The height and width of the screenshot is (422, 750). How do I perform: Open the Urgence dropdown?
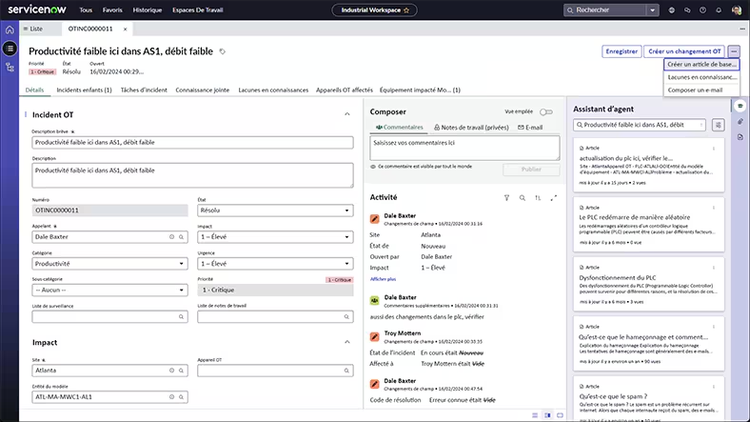point(276,264)
